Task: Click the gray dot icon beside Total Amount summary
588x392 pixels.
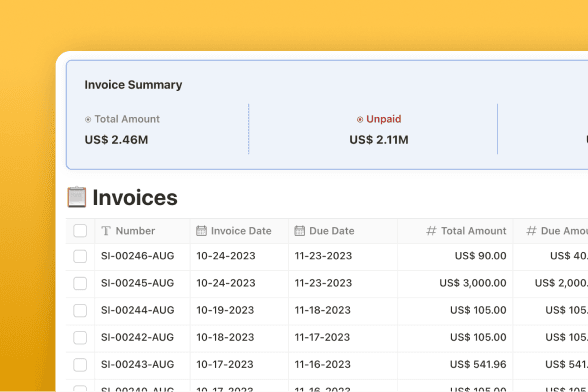Action: (88, 119)
